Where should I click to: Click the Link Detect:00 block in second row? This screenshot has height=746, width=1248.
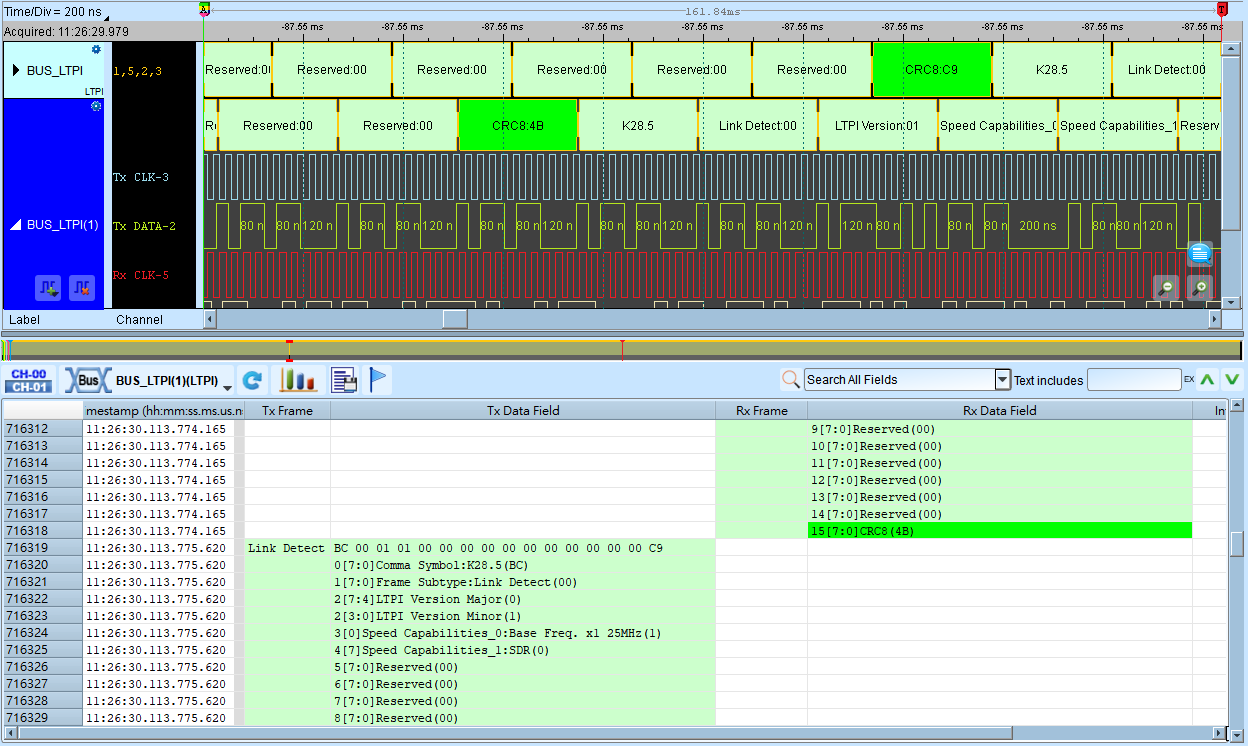tap(758, 125)
